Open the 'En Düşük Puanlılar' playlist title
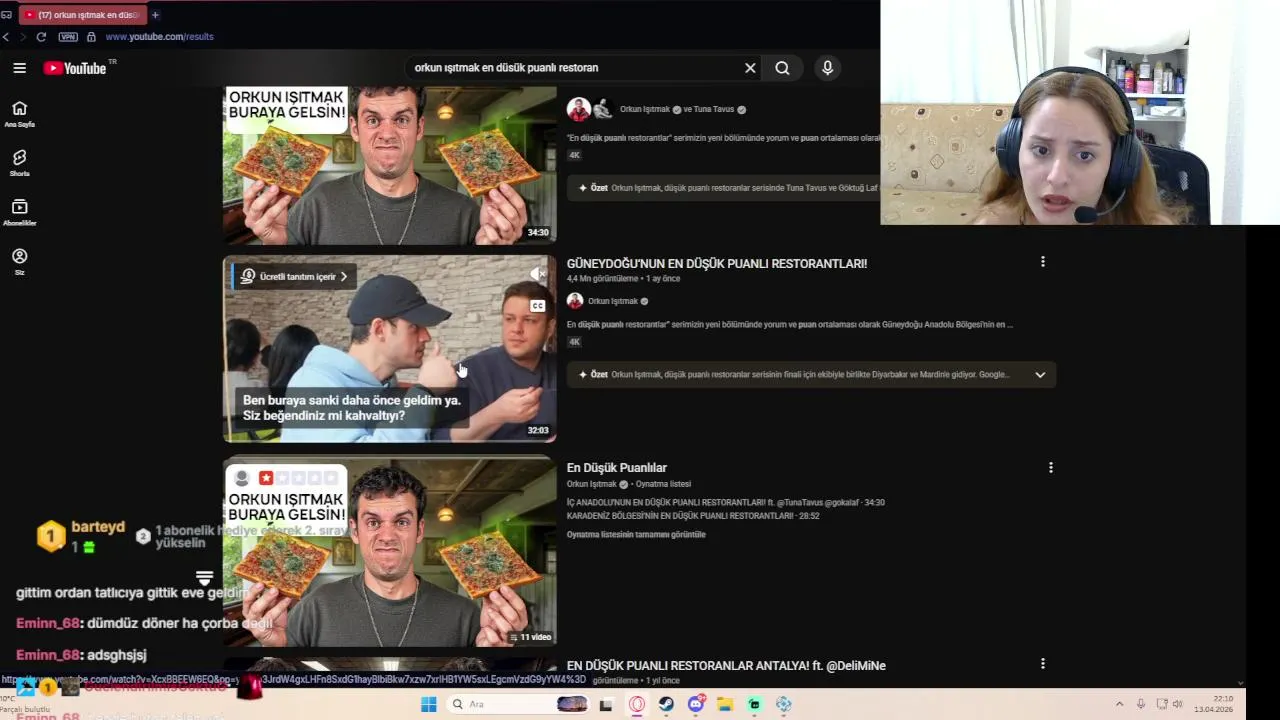Screen dimensions: 1280x720 (x=617, y=468)
